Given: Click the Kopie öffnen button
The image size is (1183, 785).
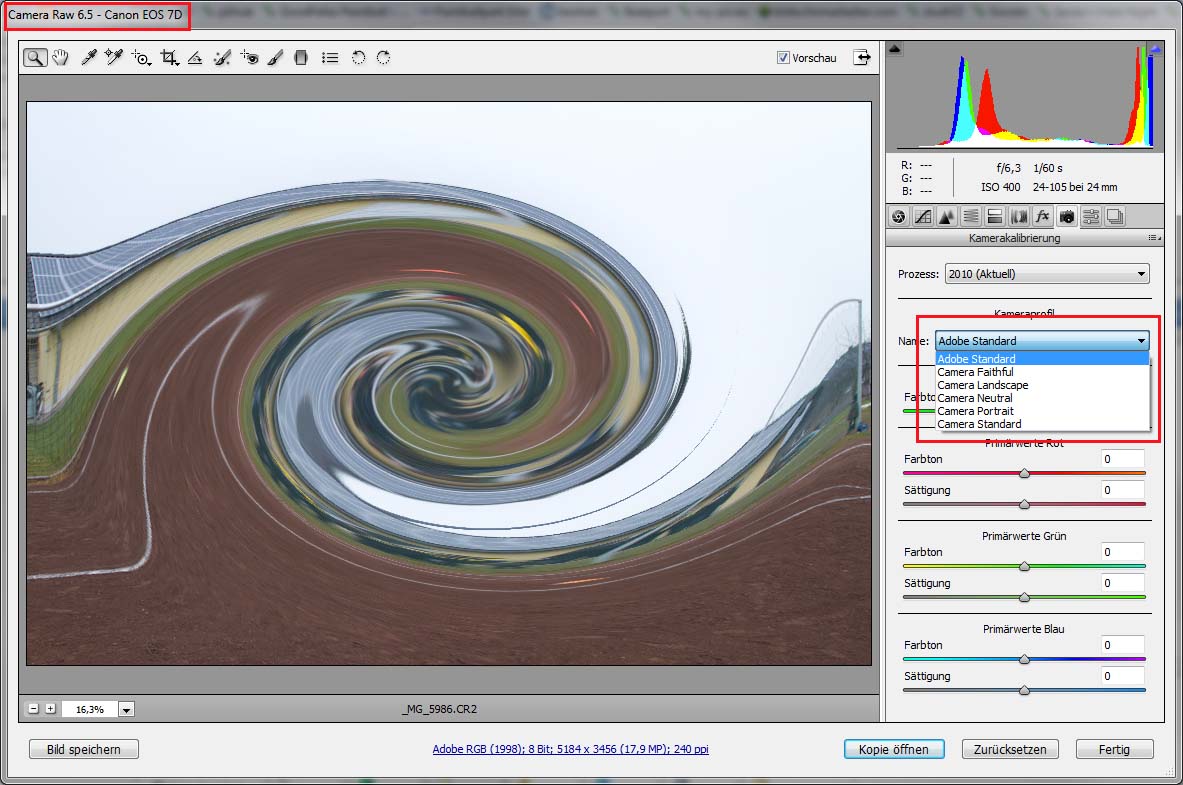Looking at the screenshot, I should [x=893, y=749].
